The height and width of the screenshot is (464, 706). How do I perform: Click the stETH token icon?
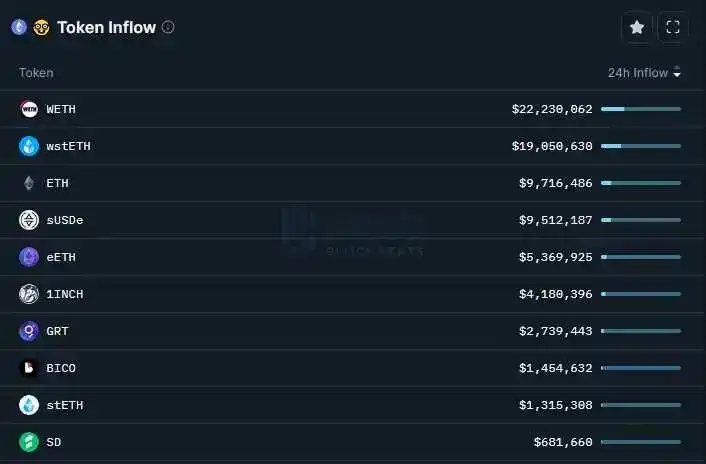(x=29, y=405)
